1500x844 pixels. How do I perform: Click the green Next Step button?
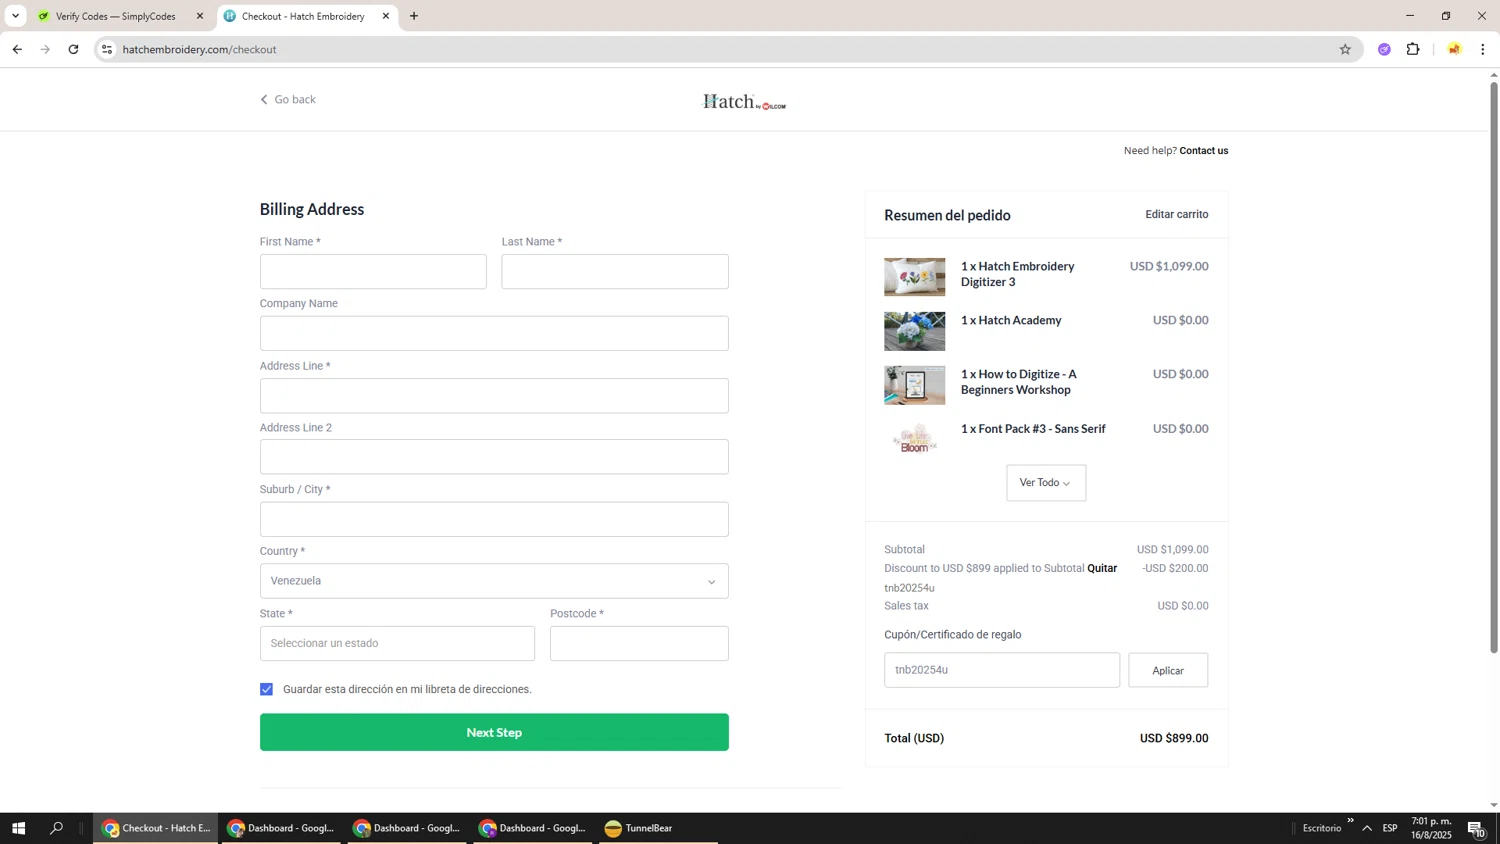pyautogui.click(x=494, y=732)
